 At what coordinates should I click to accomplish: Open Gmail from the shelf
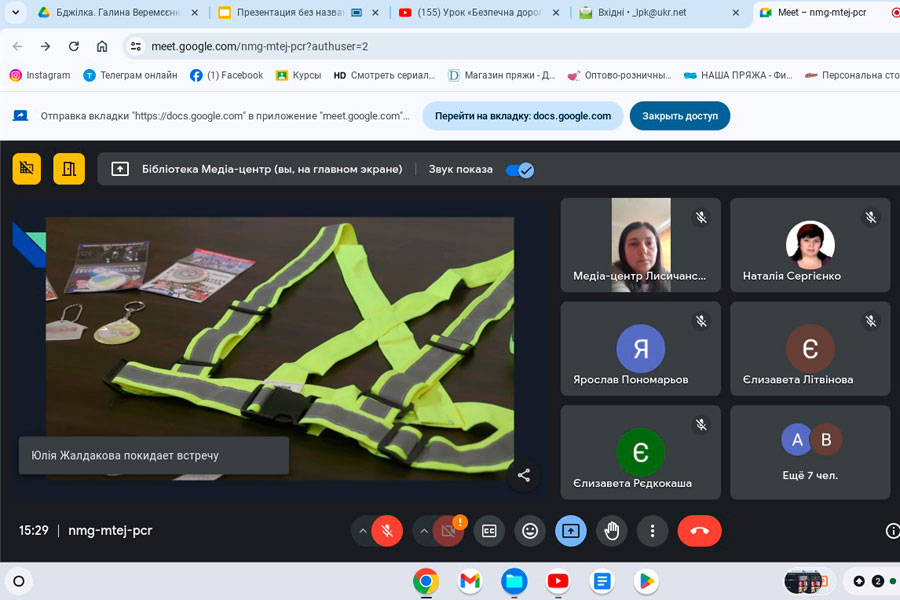[470, 582]
